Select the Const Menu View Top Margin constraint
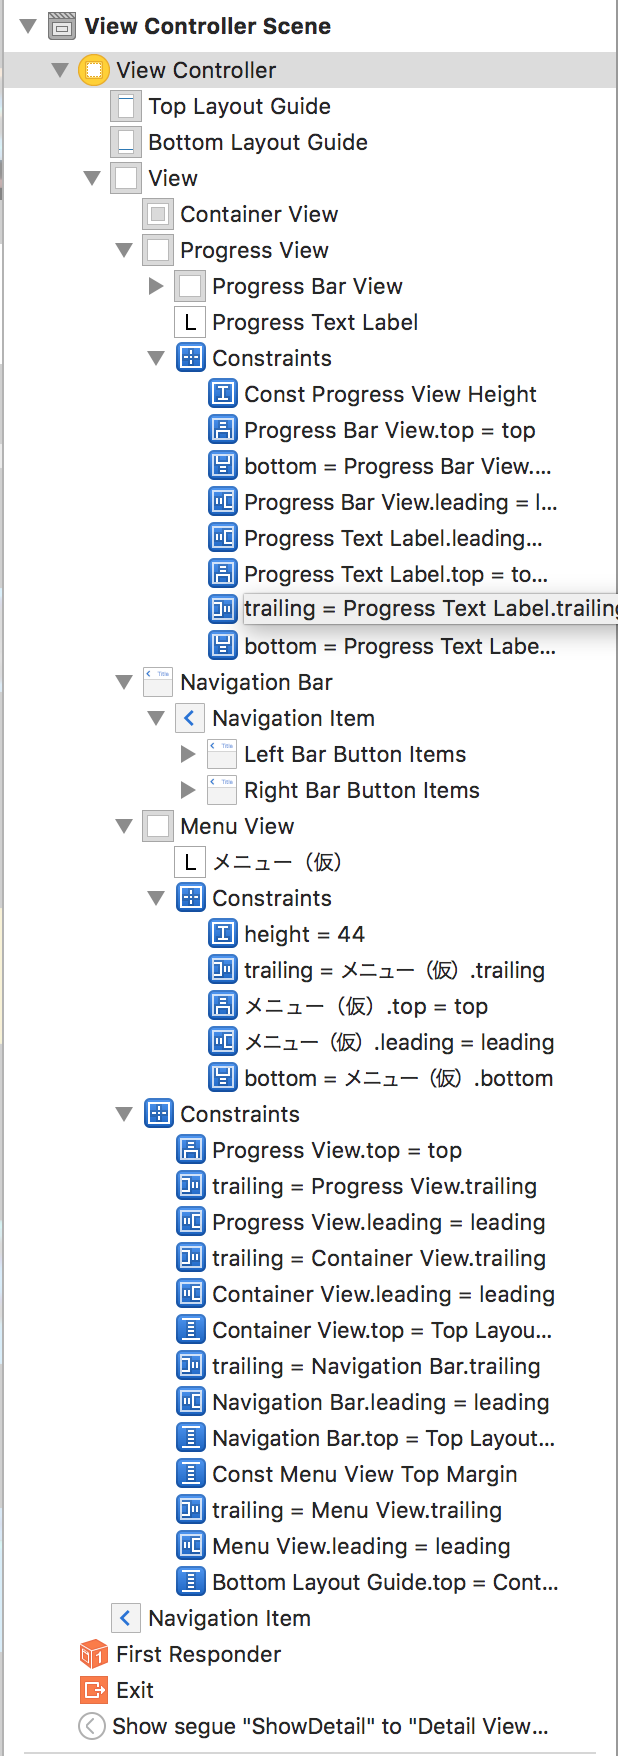 (364, 1474)
